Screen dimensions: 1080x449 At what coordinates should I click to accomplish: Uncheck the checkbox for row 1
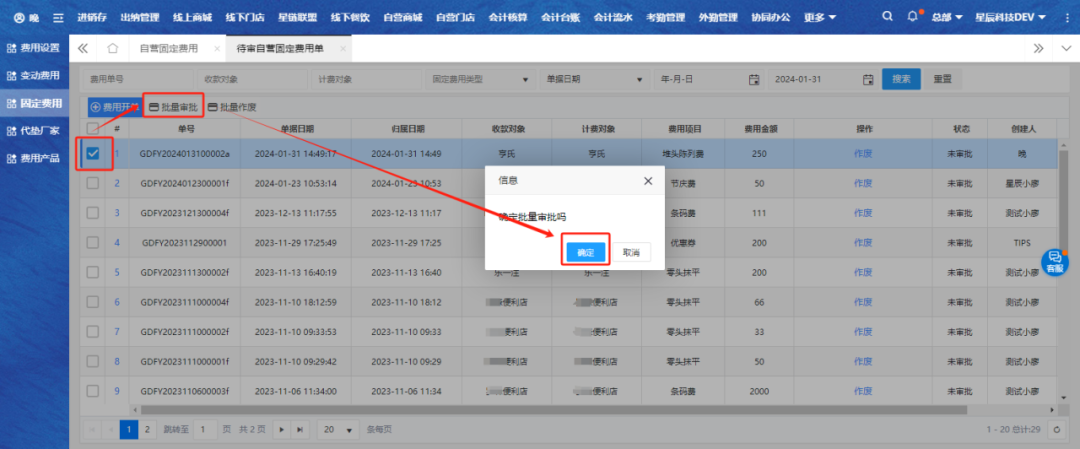coord(93,154)
